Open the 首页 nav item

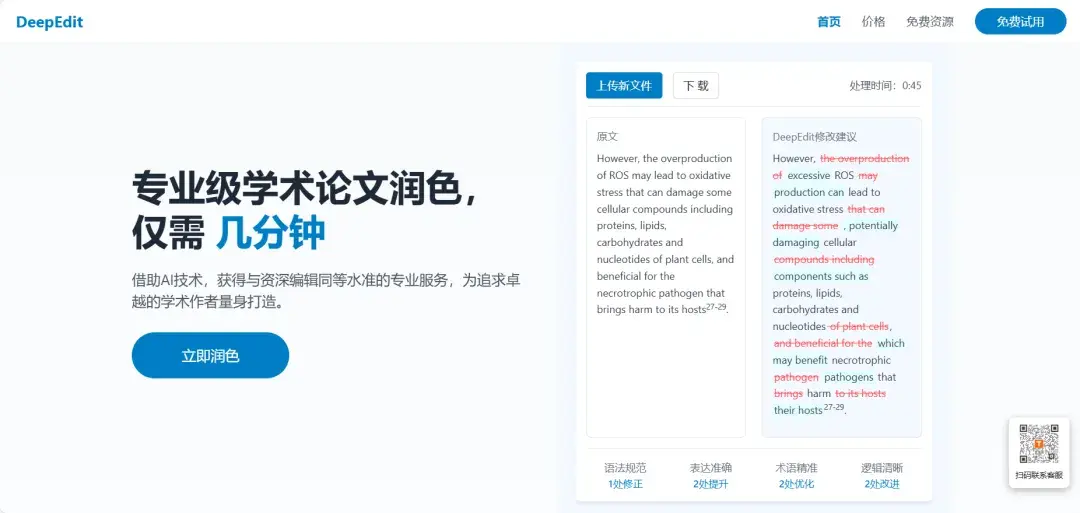tap(829, 22)
